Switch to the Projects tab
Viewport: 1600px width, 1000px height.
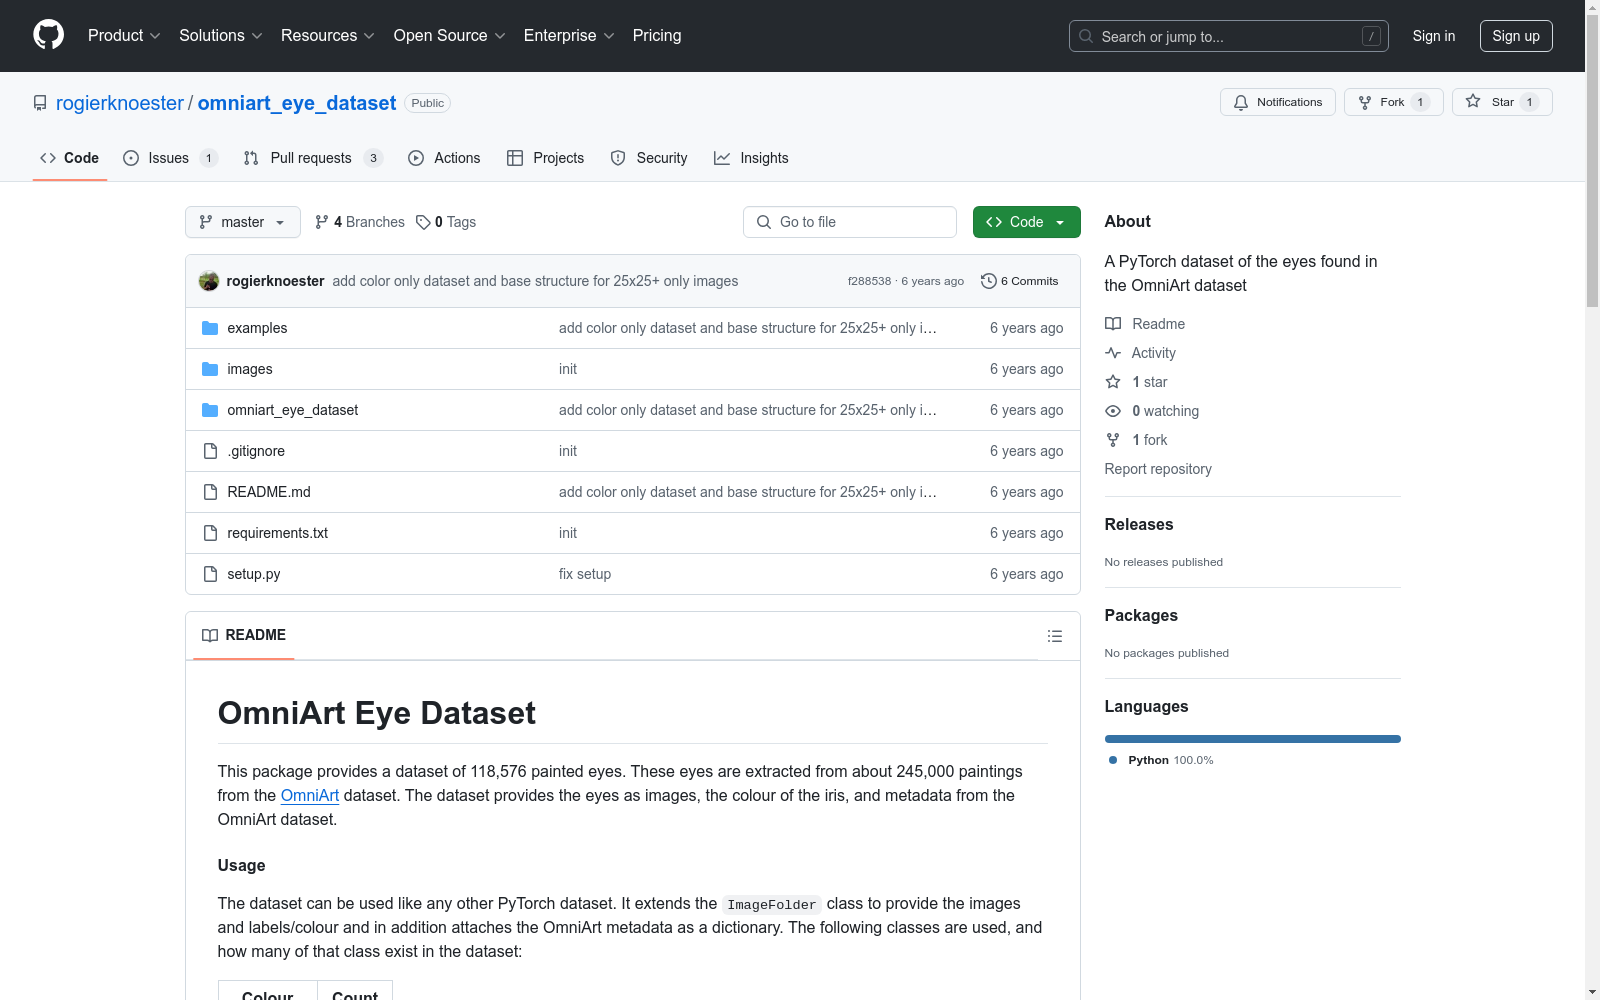point(546,158)
